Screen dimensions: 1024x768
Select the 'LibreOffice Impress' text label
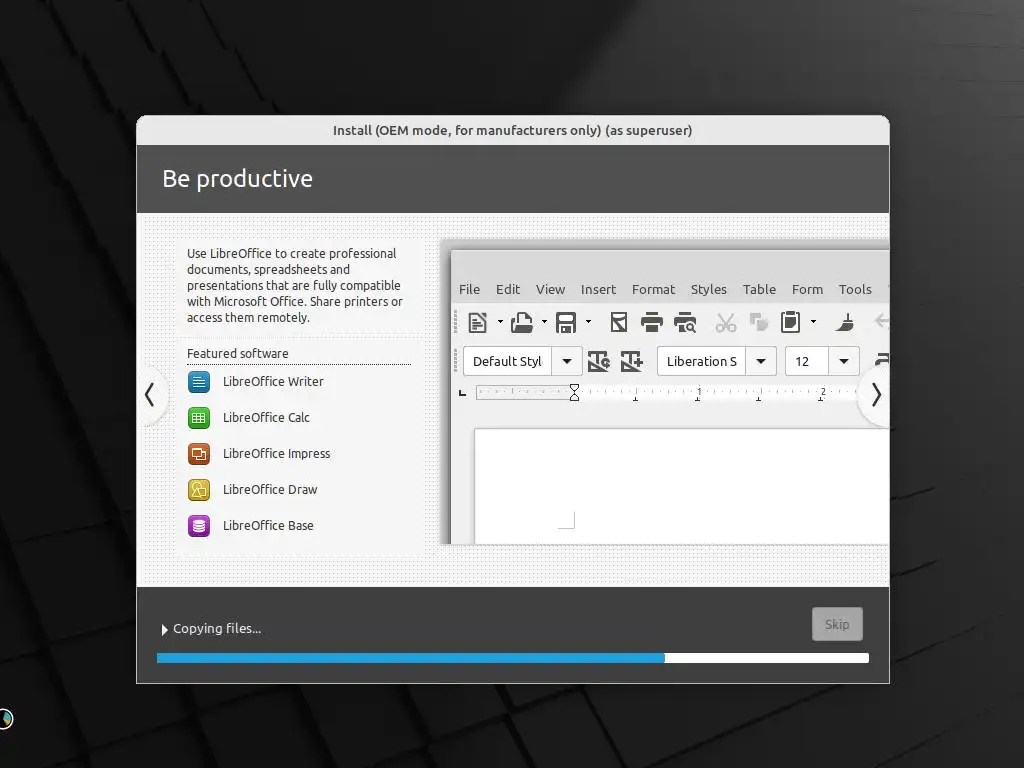(276, 453)
